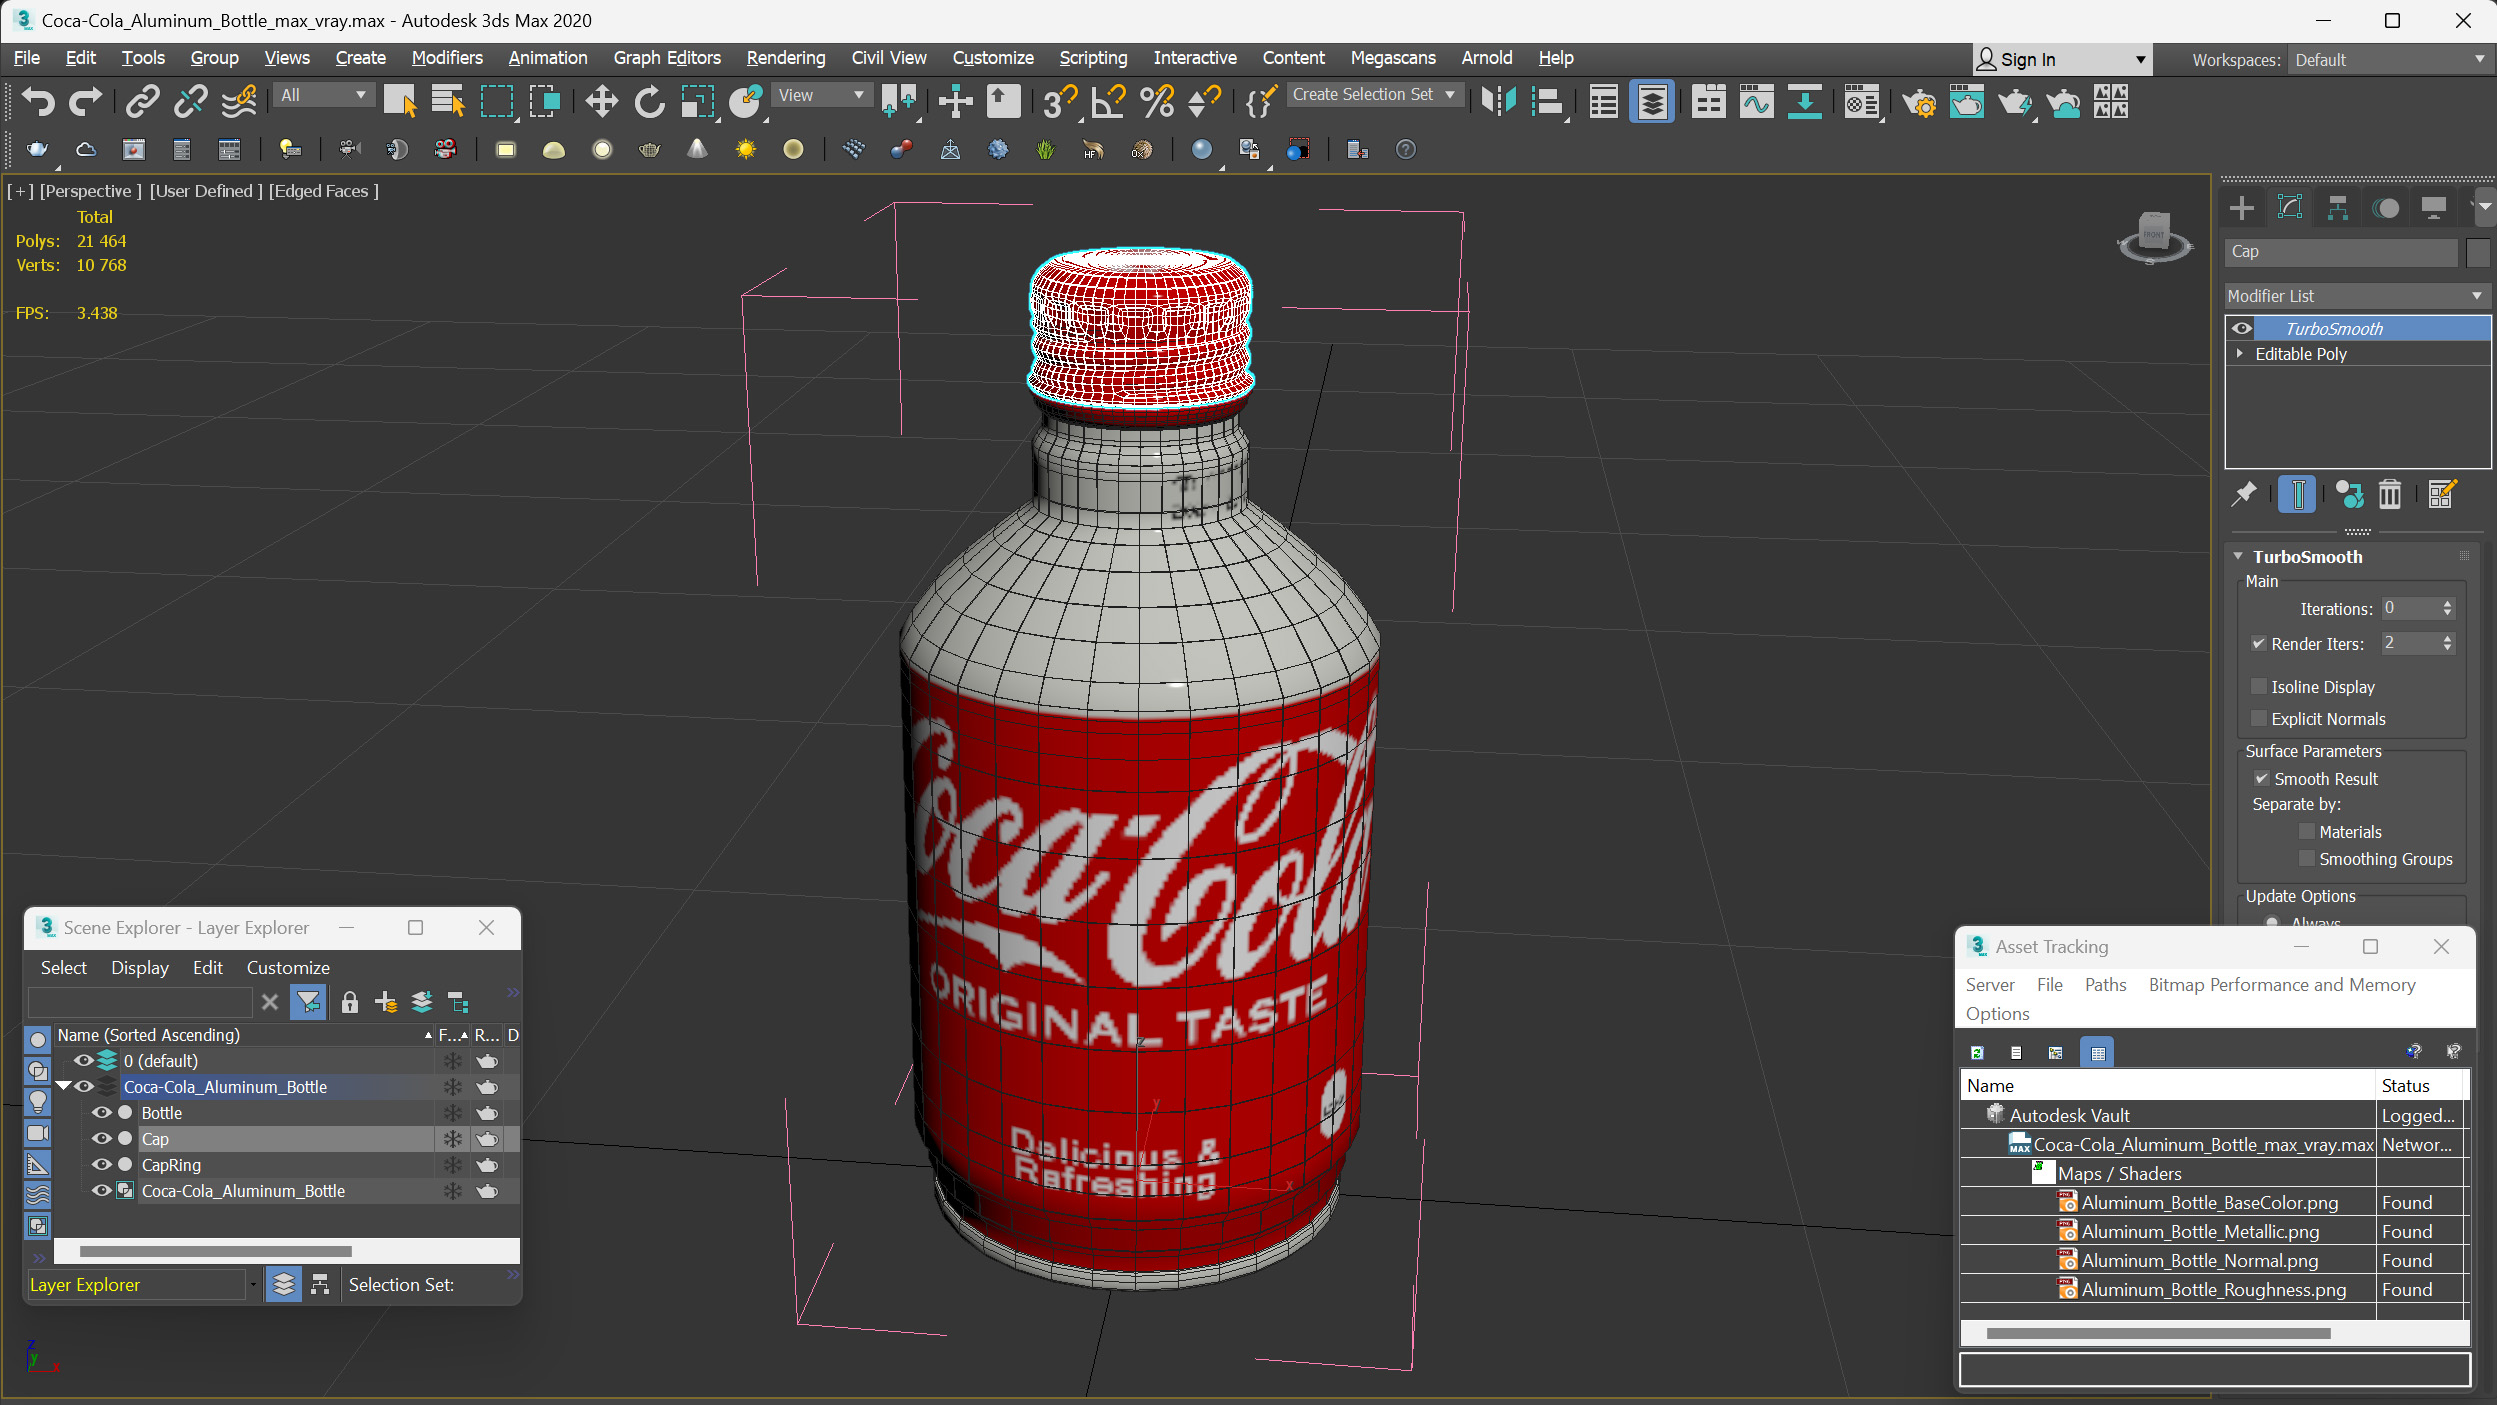The height and width of the screenshot is (1405, 2497).
Task: Click the Redo arrow icon
Action: point(85,102)
